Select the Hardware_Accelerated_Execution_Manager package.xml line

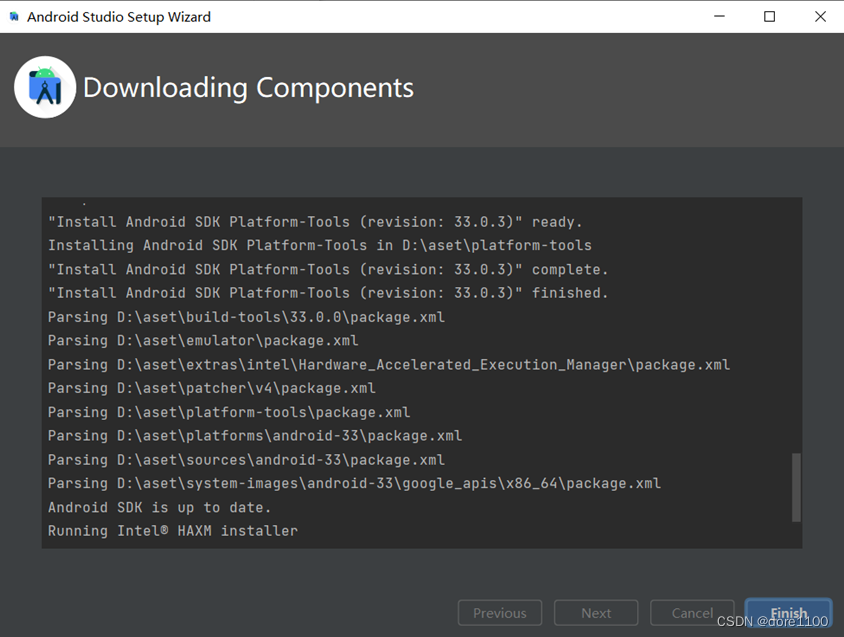pyautogui.click(x=389, y=365)
